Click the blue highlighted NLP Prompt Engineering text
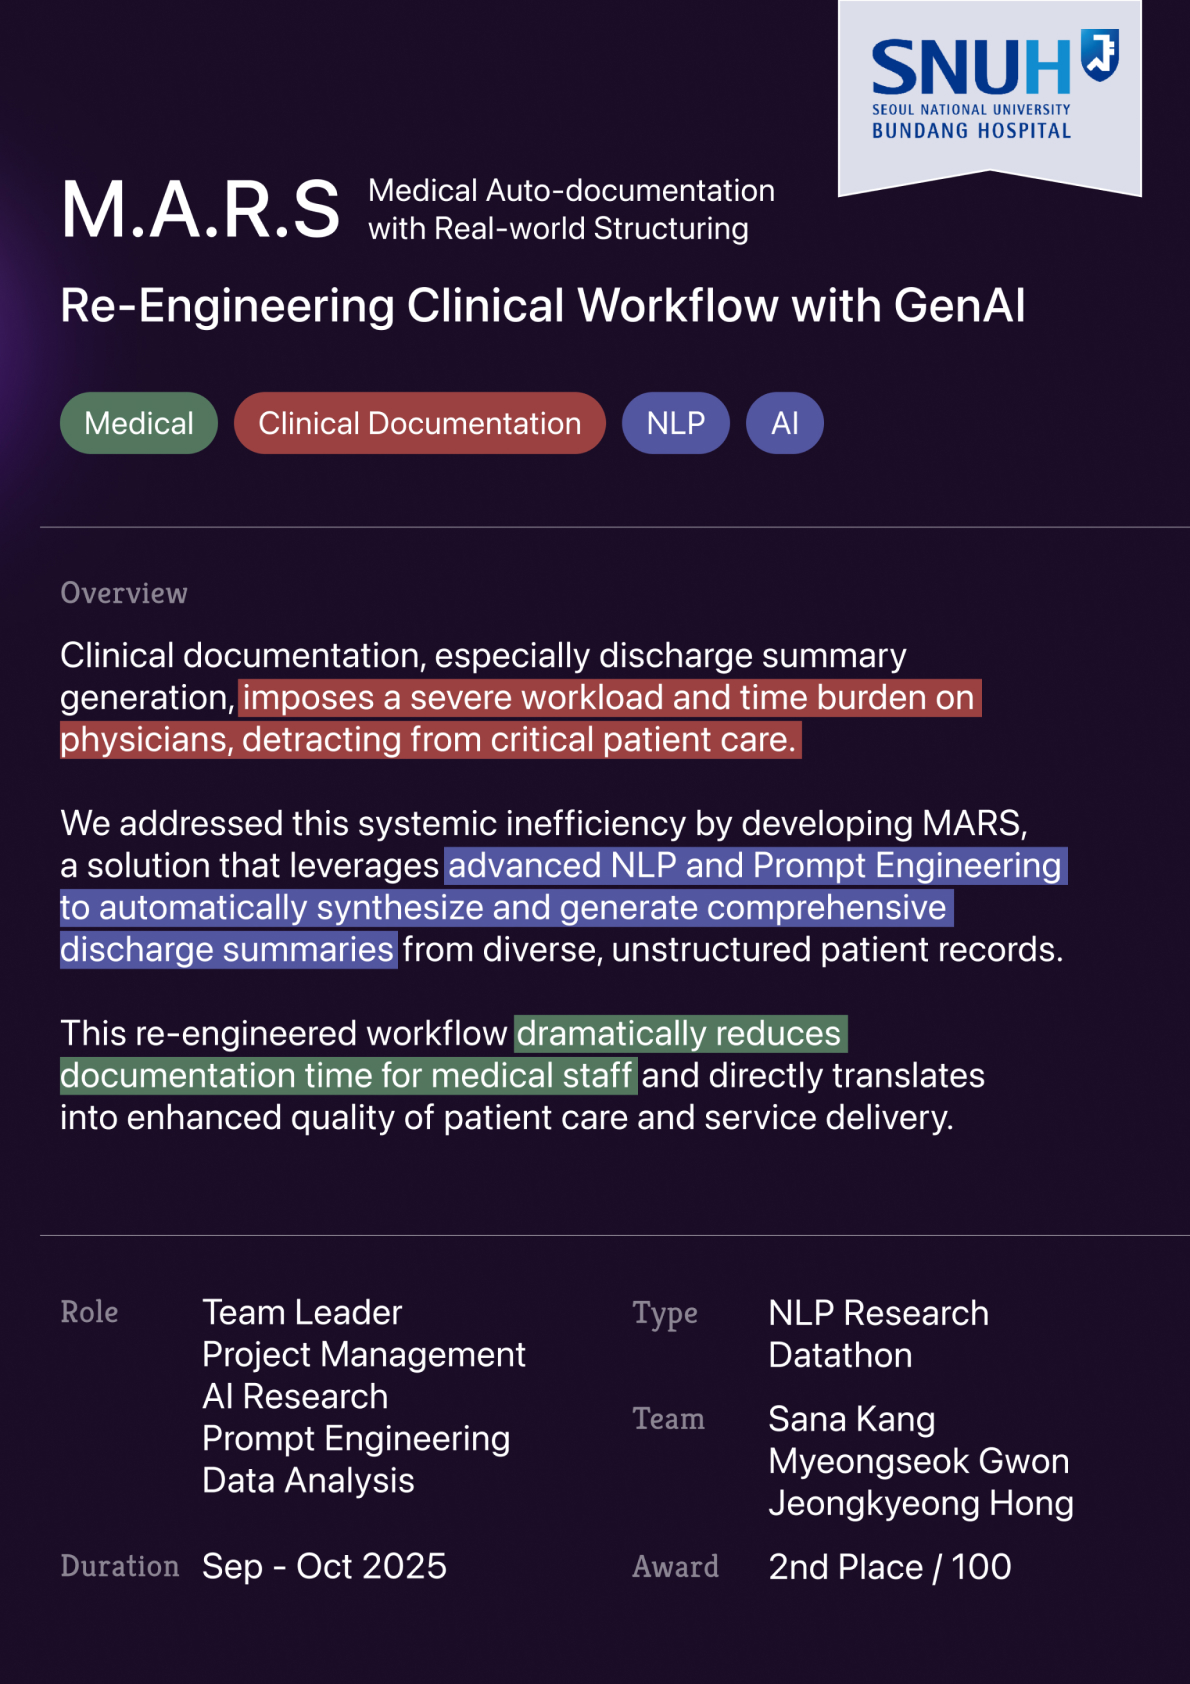 click(755, 866)
